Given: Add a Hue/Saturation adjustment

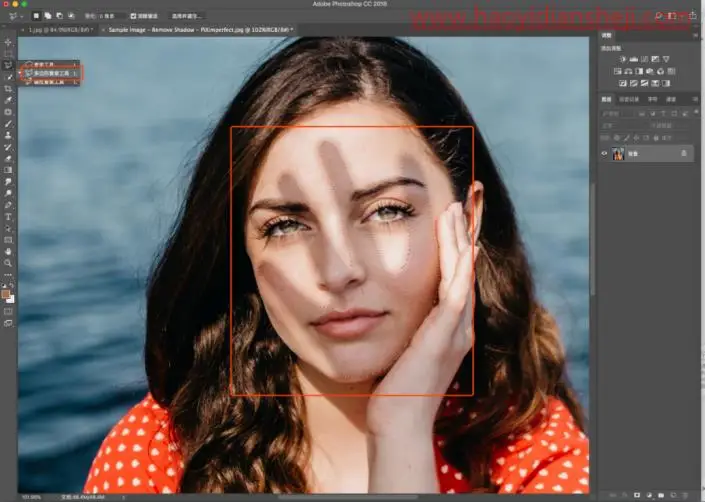Looking at the screenshot, I should [617, 71].
